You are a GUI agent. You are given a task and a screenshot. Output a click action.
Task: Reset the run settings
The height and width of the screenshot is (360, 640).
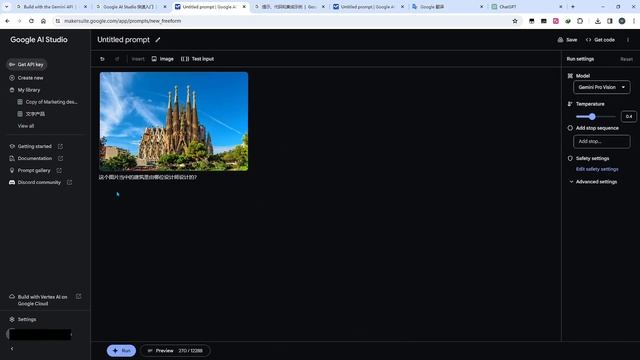[x=626, y=59]
